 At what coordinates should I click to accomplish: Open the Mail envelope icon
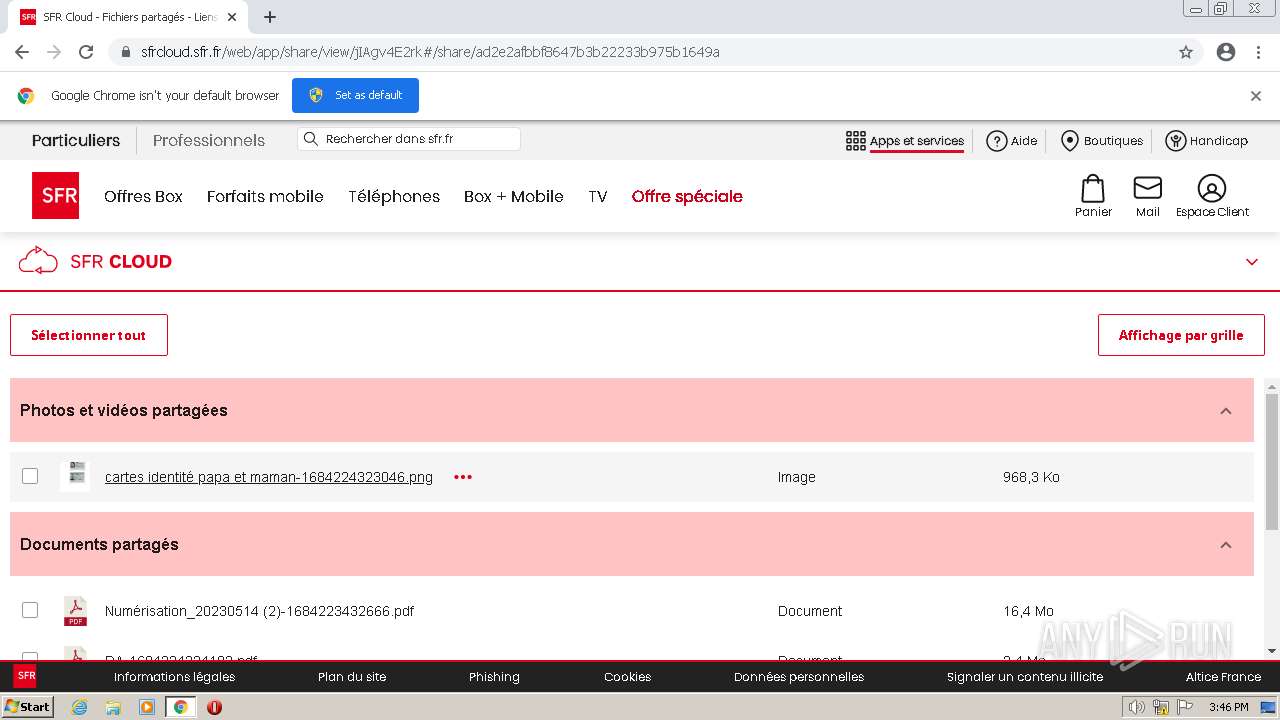point(1147,188)
